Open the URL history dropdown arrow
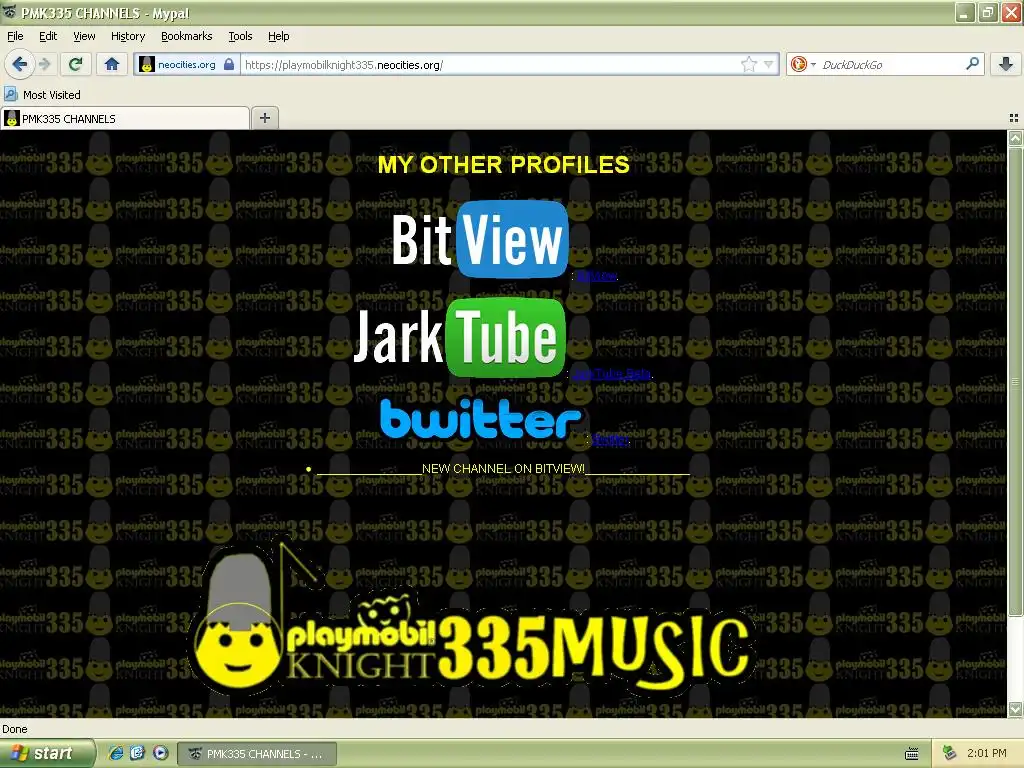 coord(769,64)
